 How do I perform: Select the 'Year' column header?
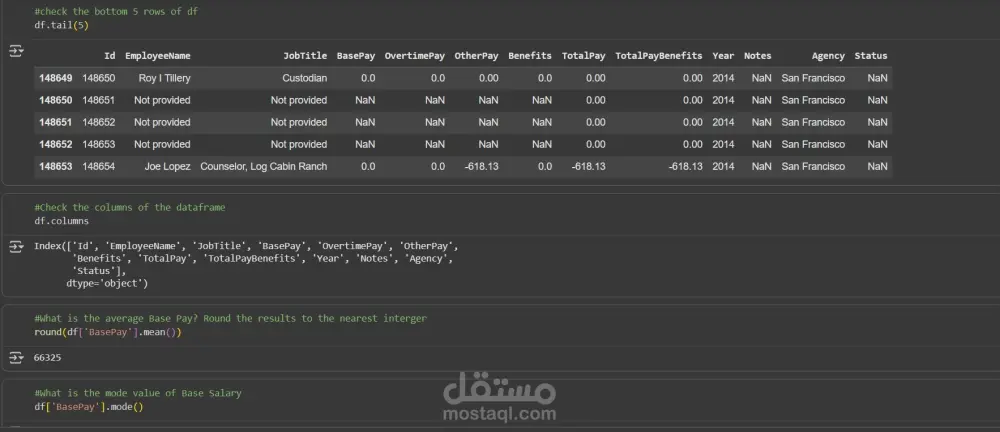pyautogui.click(x=723, y=56)
